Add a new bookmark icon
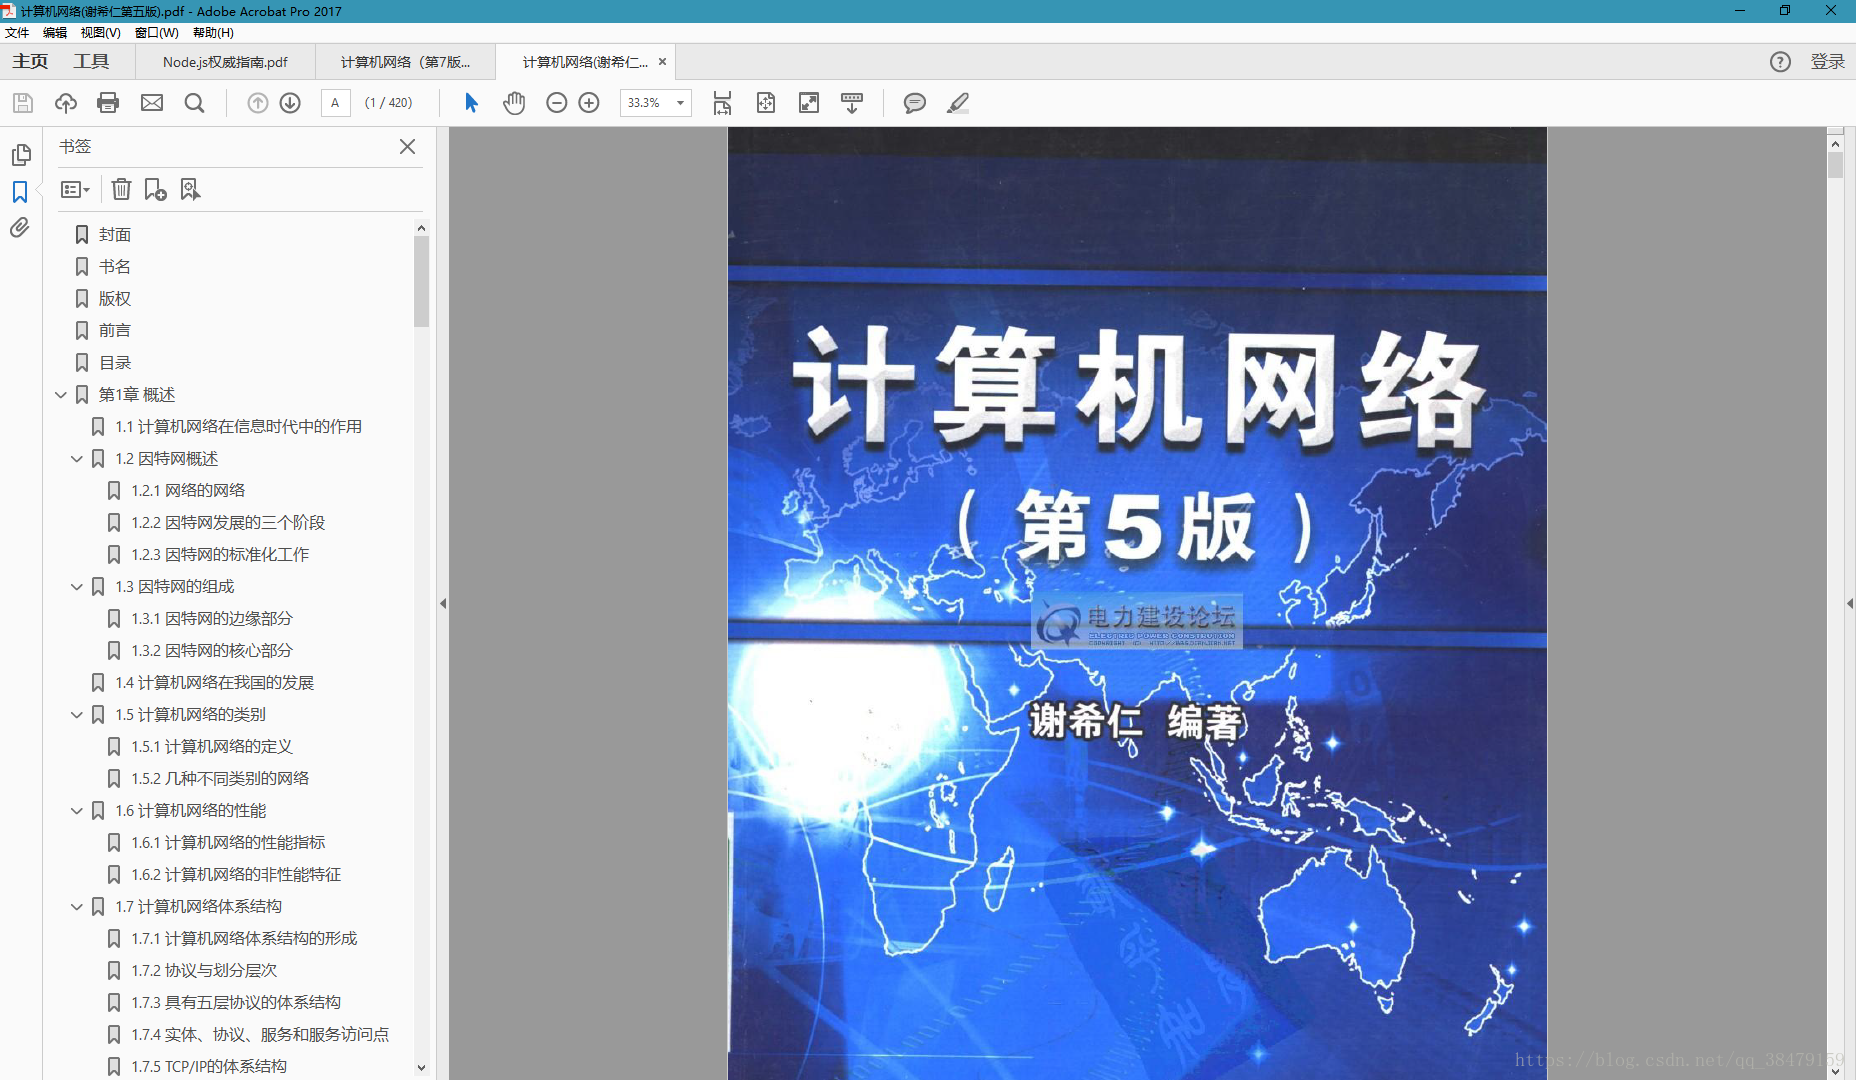 (155, 189)
